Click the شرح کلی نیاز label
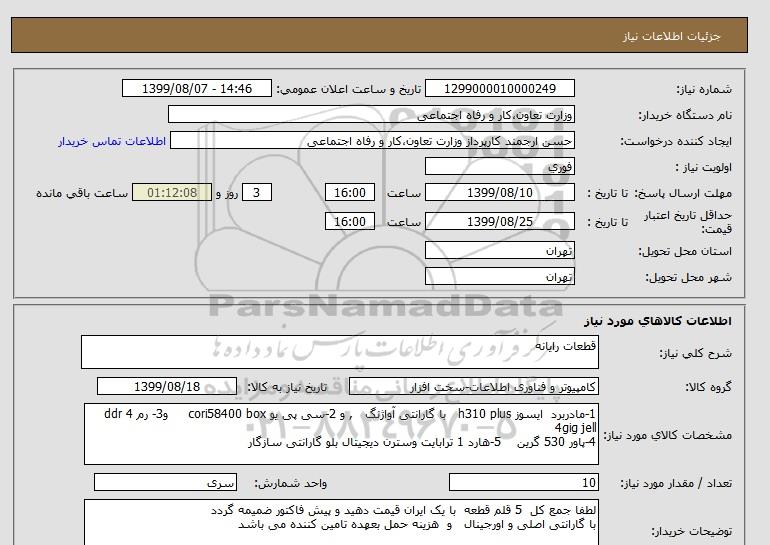The width and height of the screenshot is (770, 545). [695, 353]
